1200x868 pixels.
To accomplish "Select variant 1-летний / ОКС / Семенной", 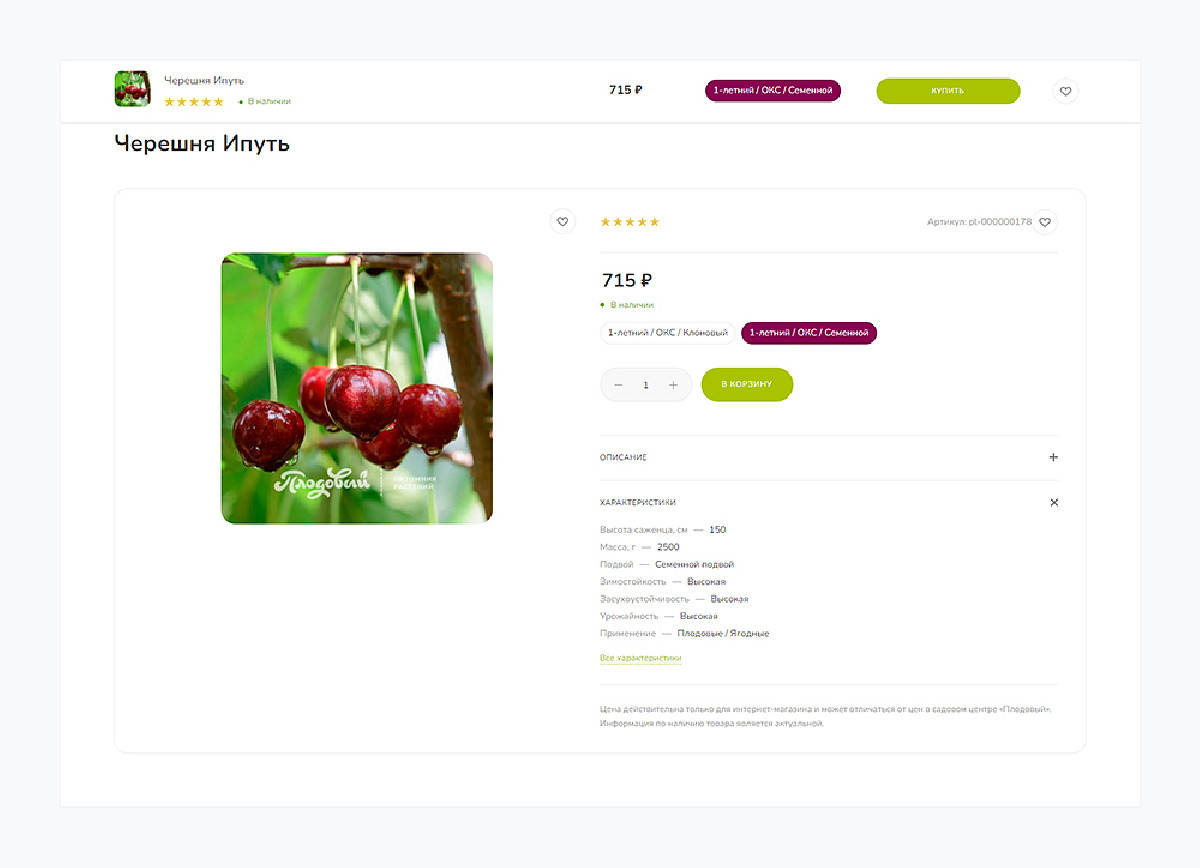I will click(809, 333).
